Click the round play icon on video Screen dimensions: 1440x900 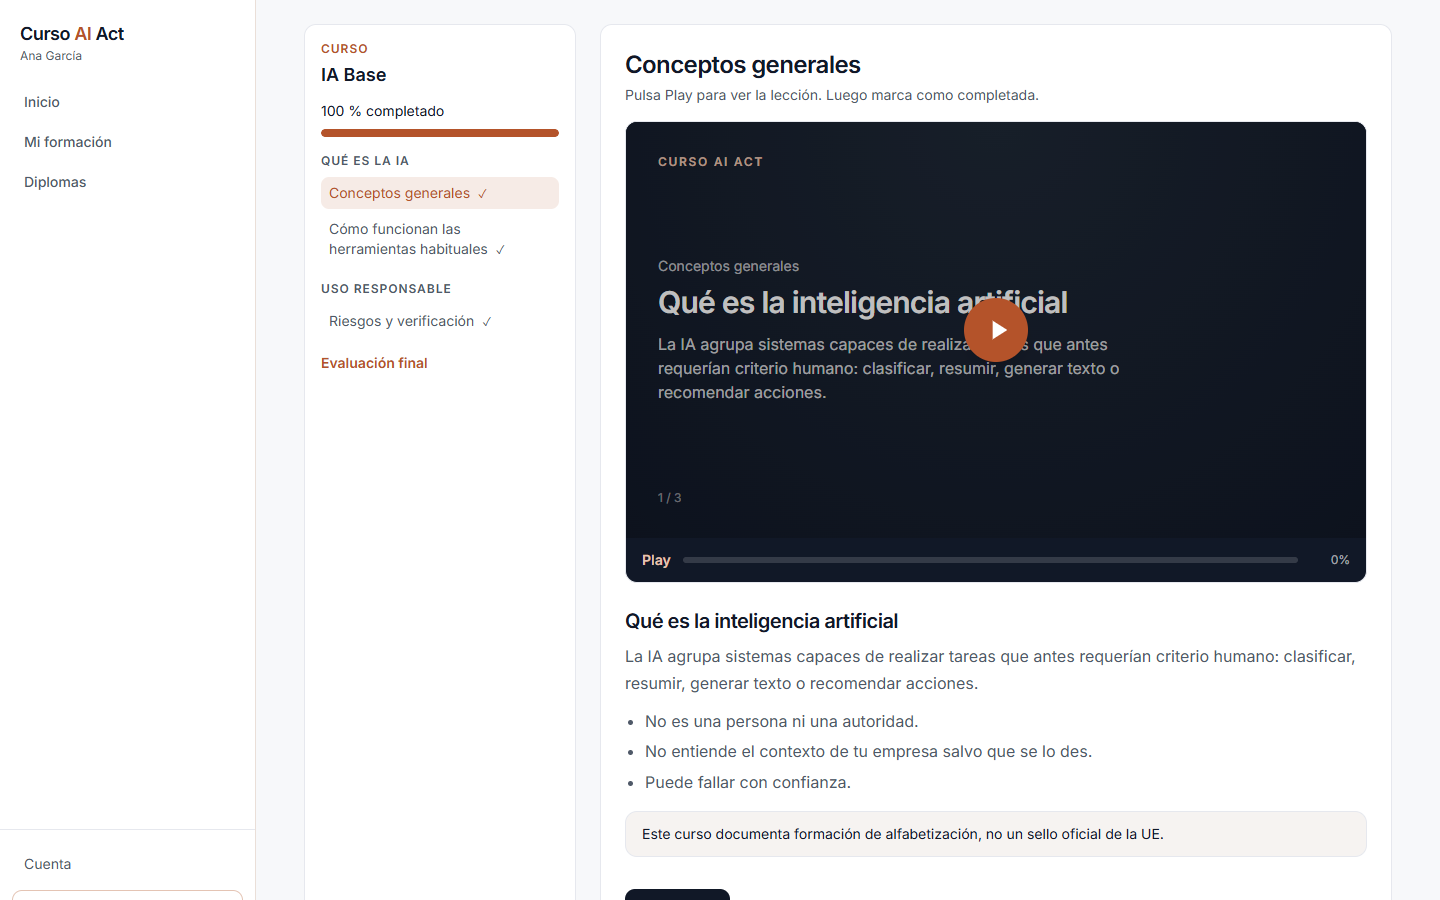point(996,330)
